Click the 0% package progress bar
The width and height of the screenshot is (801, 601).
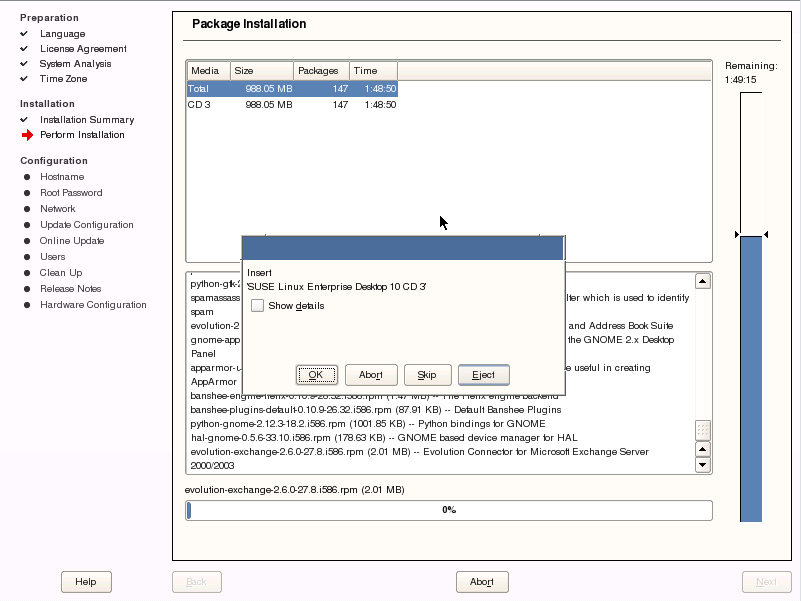click(449, 510)
